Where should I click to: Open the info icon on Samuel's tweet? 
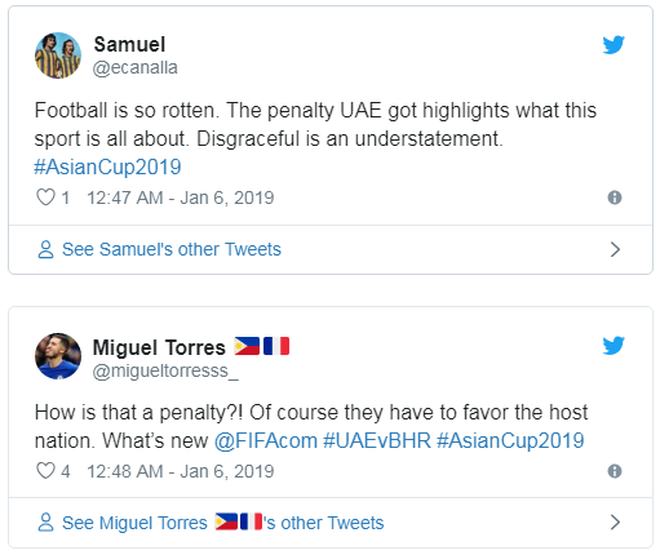615,198
